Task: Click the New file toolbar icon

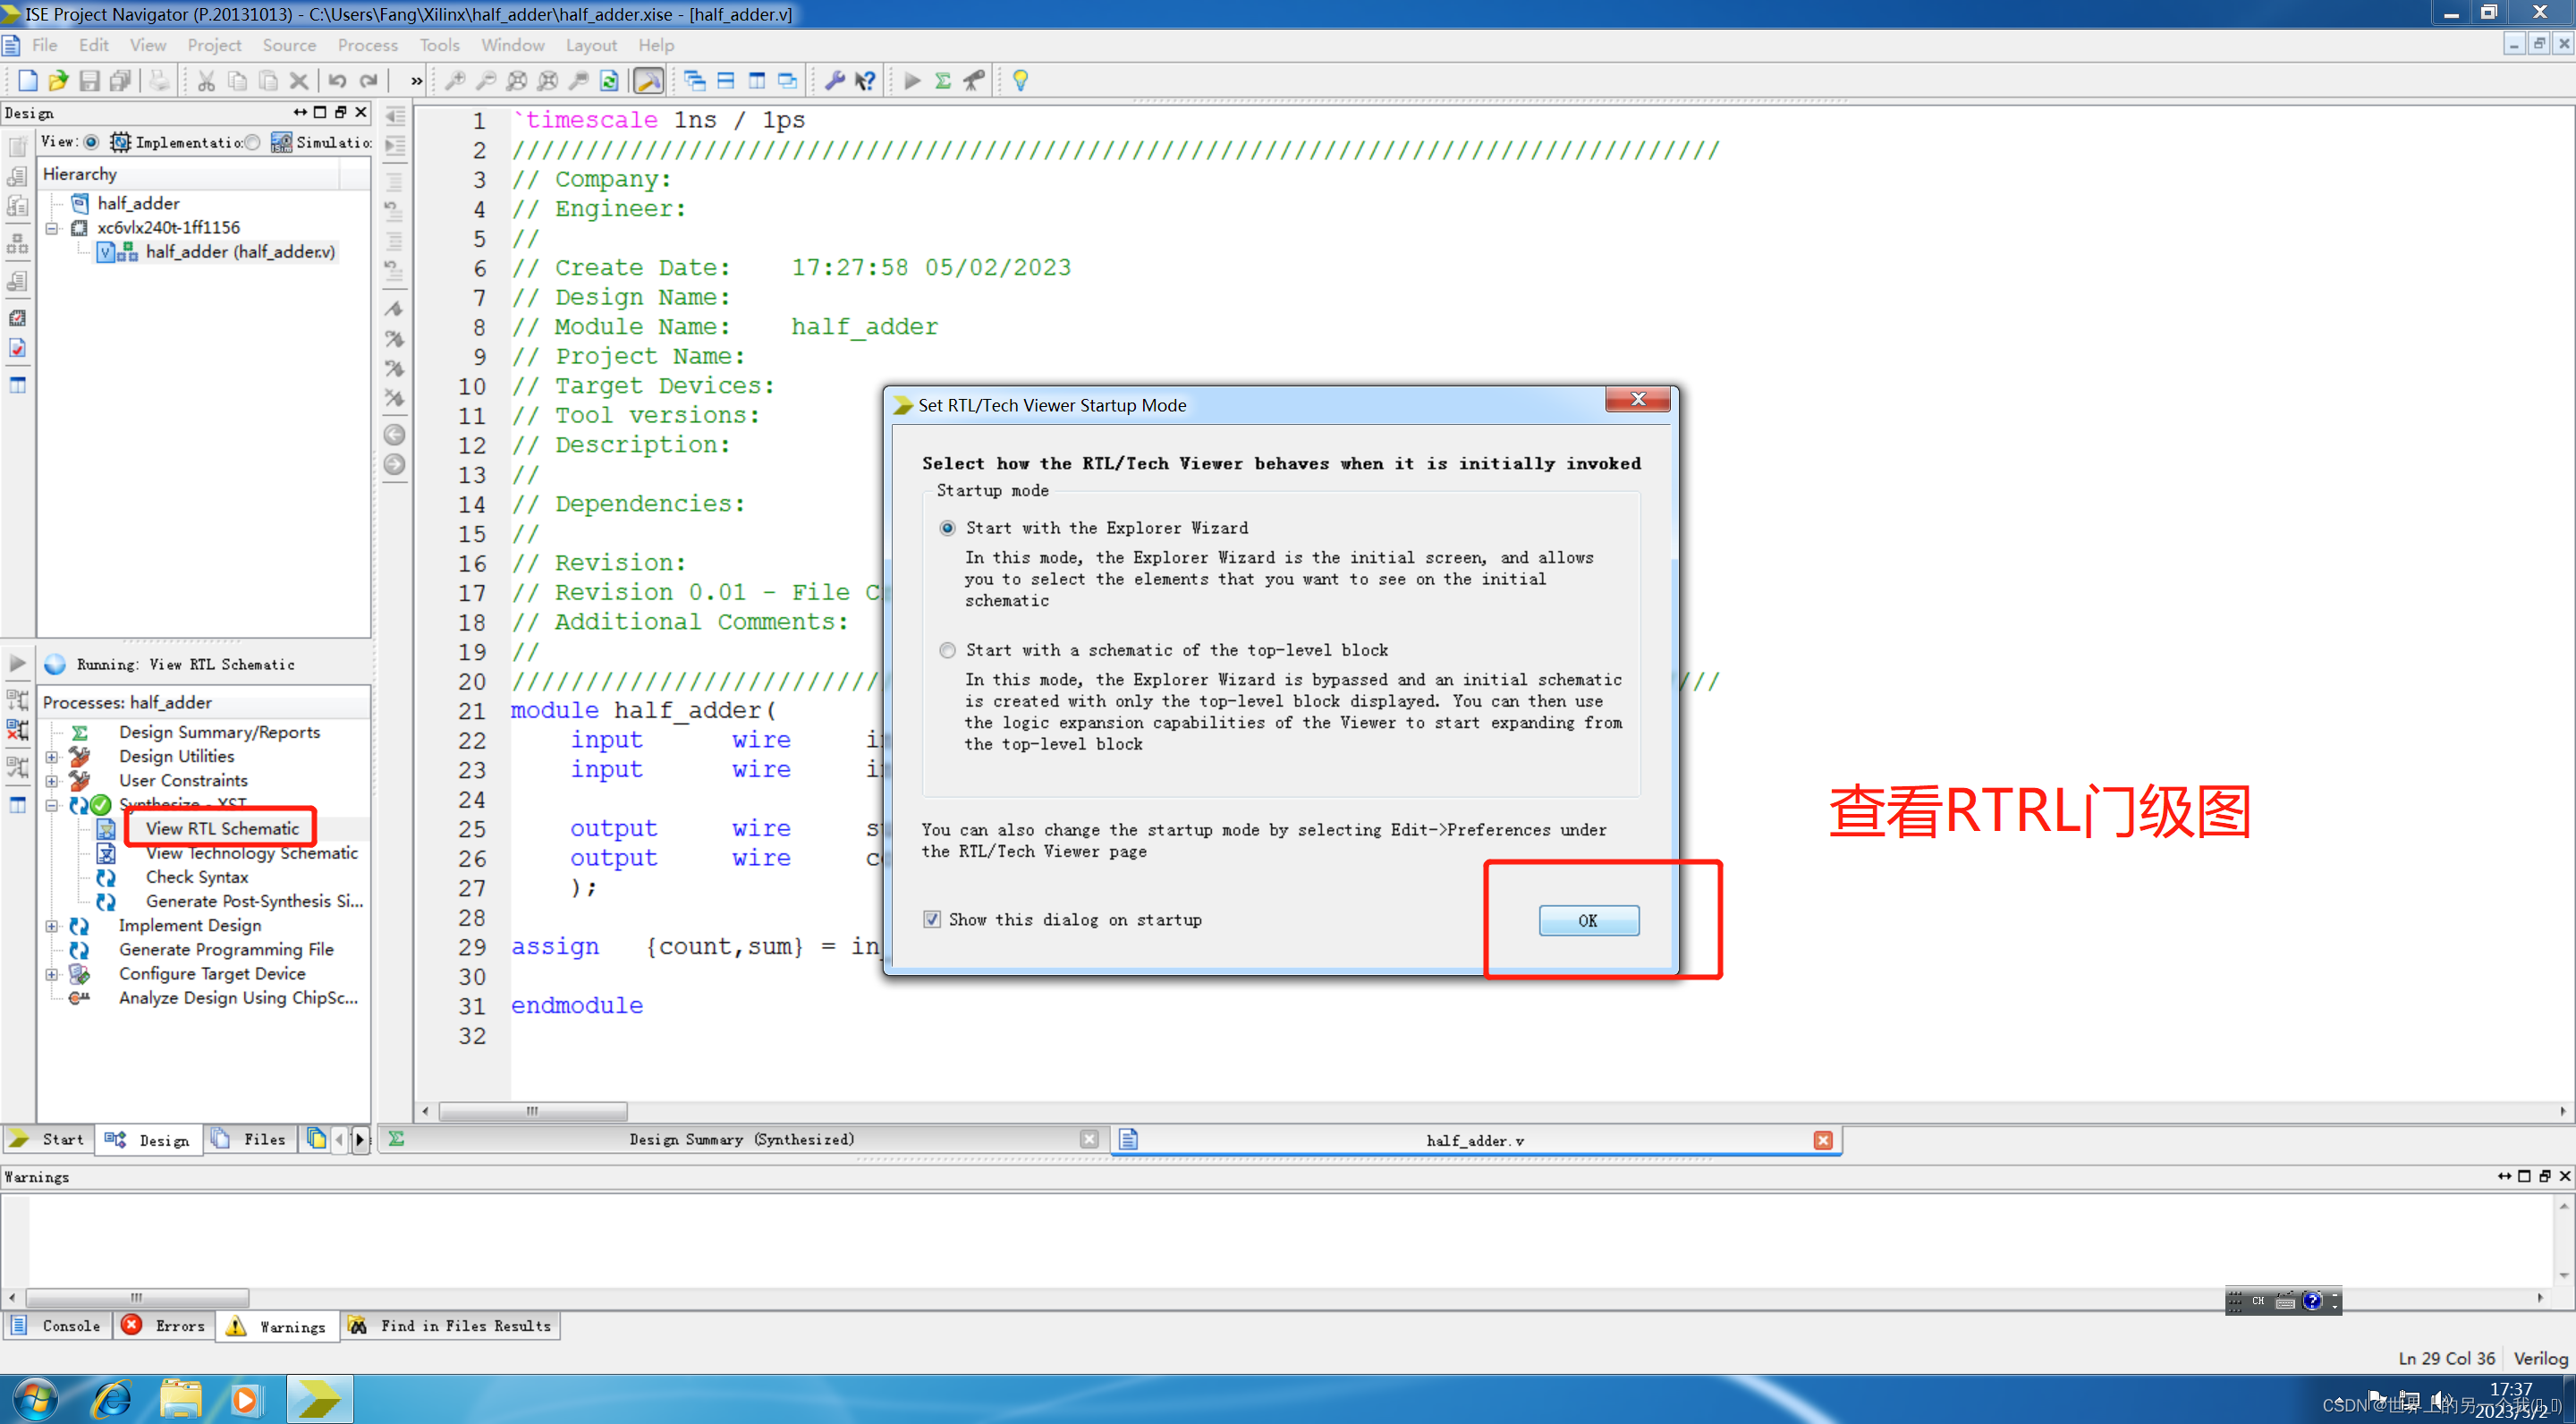Action: 27,81
